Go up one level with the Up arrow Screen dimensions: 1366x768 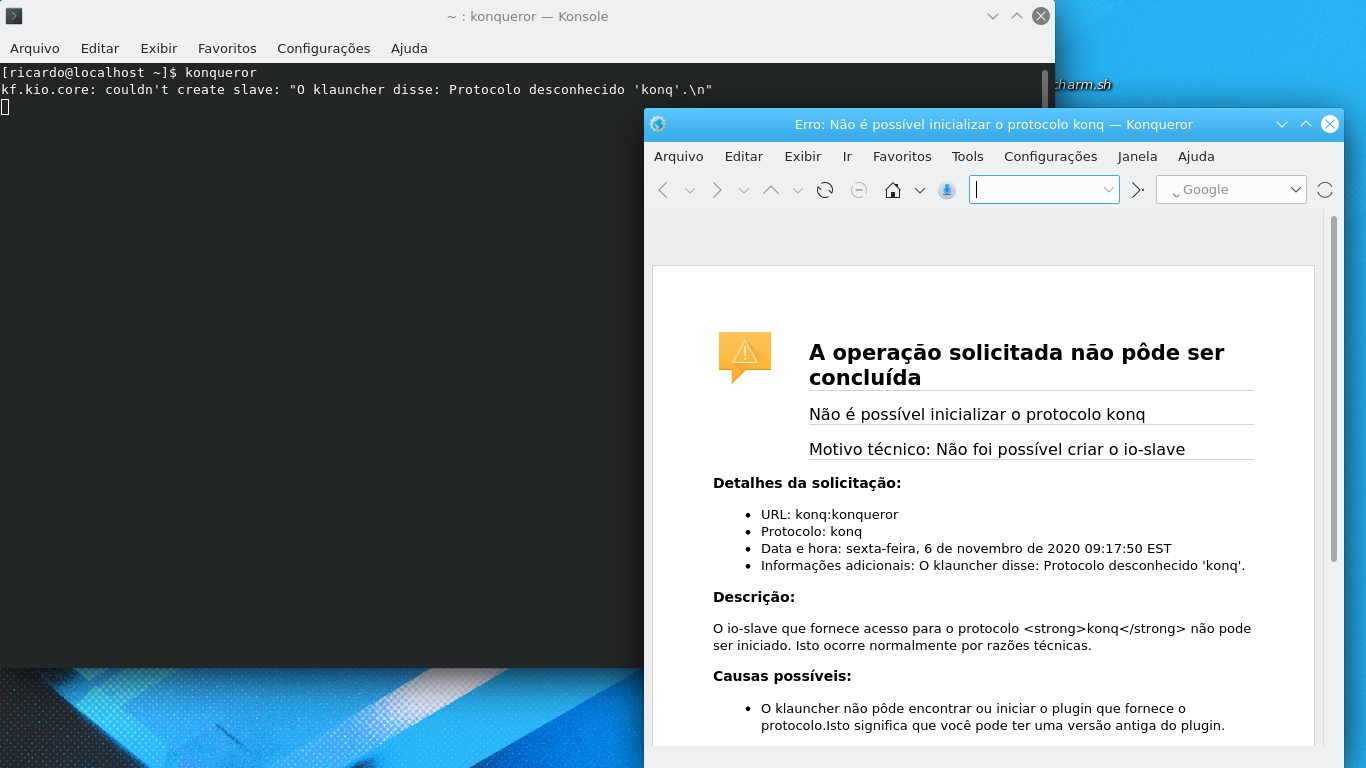point(771,190)
